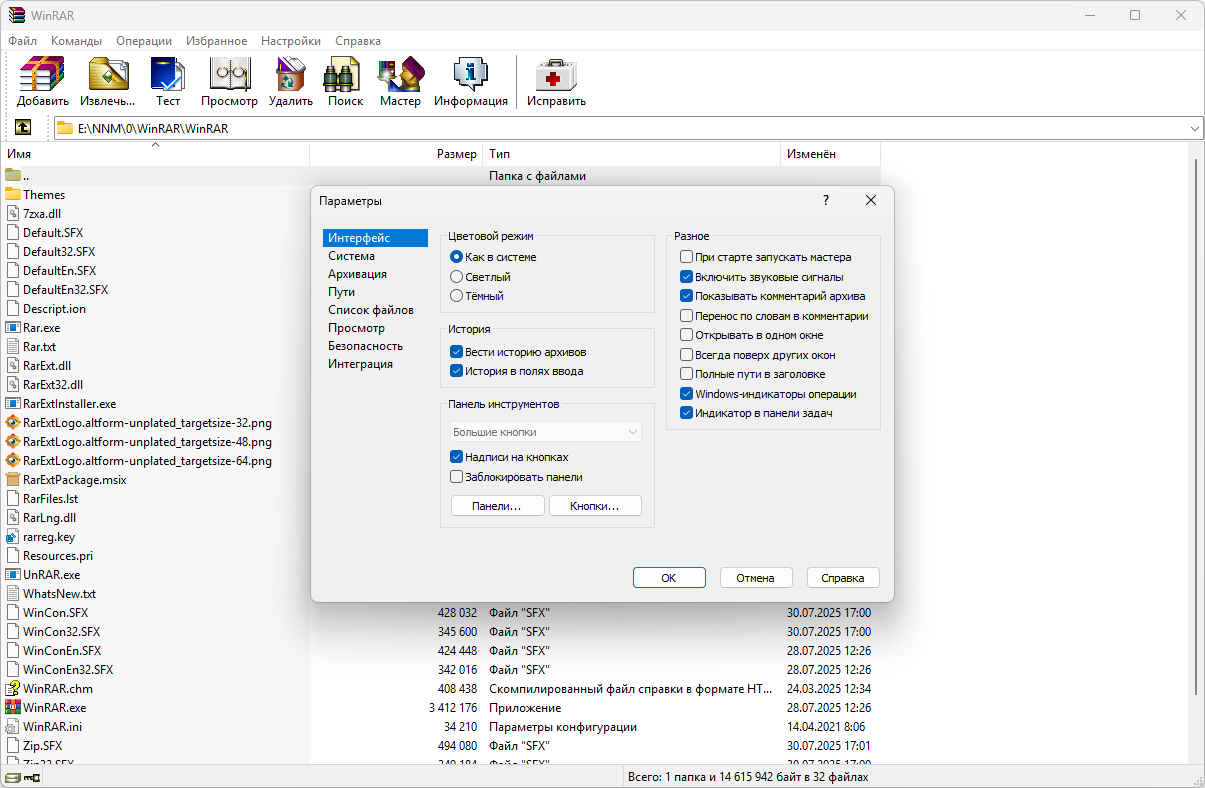1205x788 pixels.
Task: Toggle Индикатор в панели задач checkbox
Action: [687, 413]
